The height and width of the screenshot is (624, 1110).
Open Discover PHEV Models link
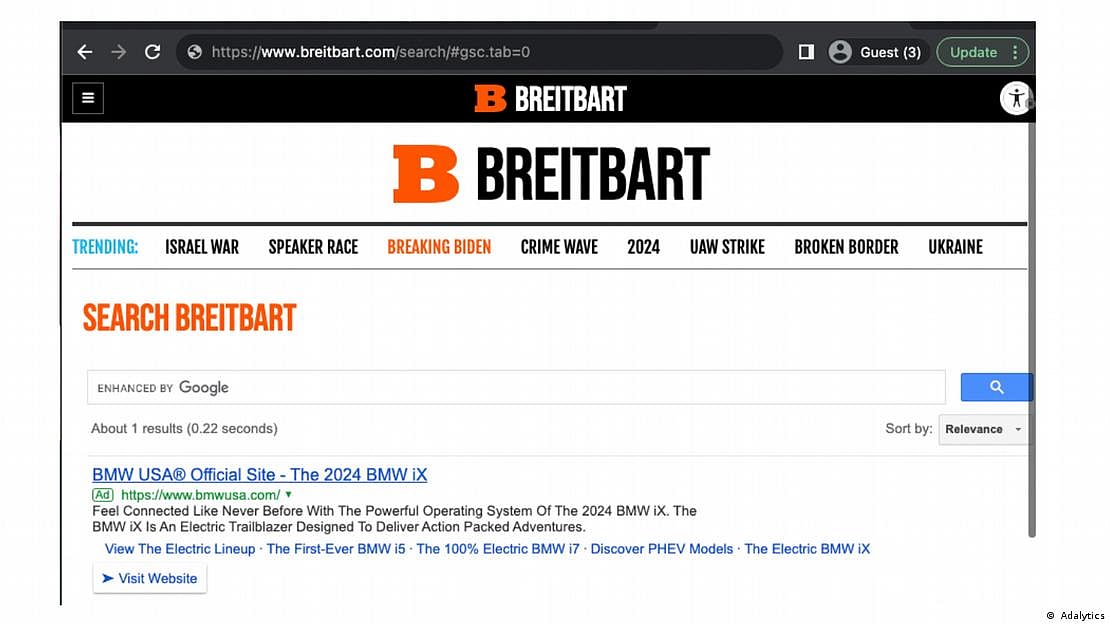[x=662, y=549]
